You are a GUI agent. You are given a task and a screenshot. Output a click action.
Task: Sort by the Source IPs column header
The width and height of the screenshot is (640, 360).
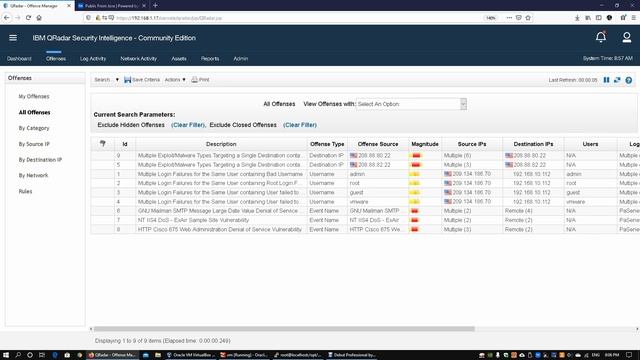[x=472, y=144]
